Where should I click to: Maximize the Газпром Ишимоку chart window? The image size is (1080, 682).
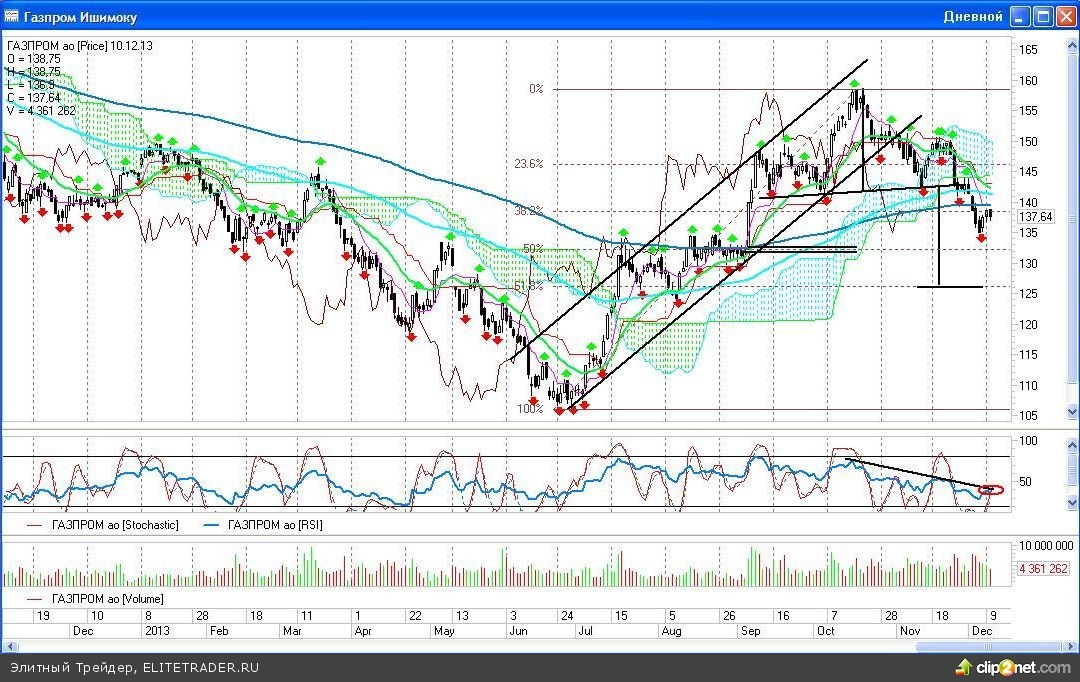[1042, 16]
